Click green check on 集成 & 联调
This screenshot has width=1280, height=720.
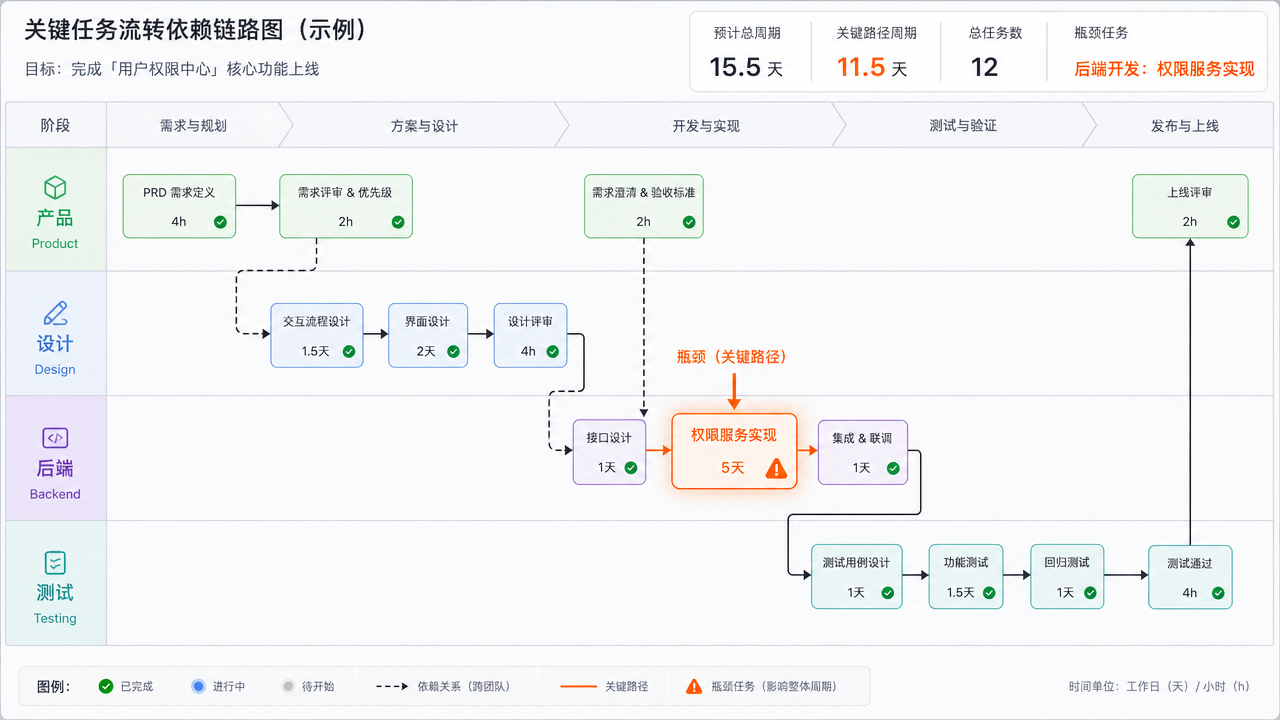click(893, 468)
